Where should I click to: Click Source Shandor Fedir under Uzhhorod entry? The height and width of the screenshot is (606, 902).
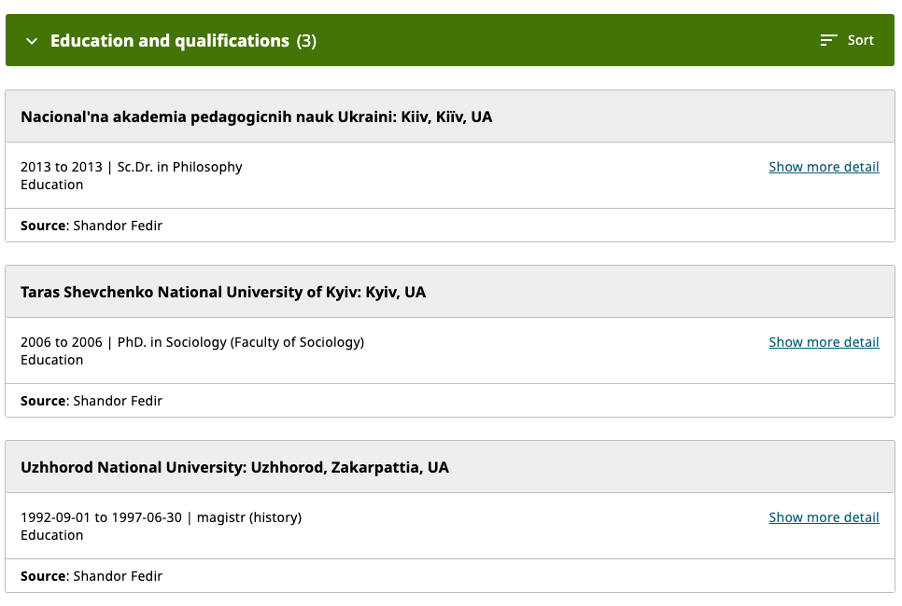pos(91,576)
